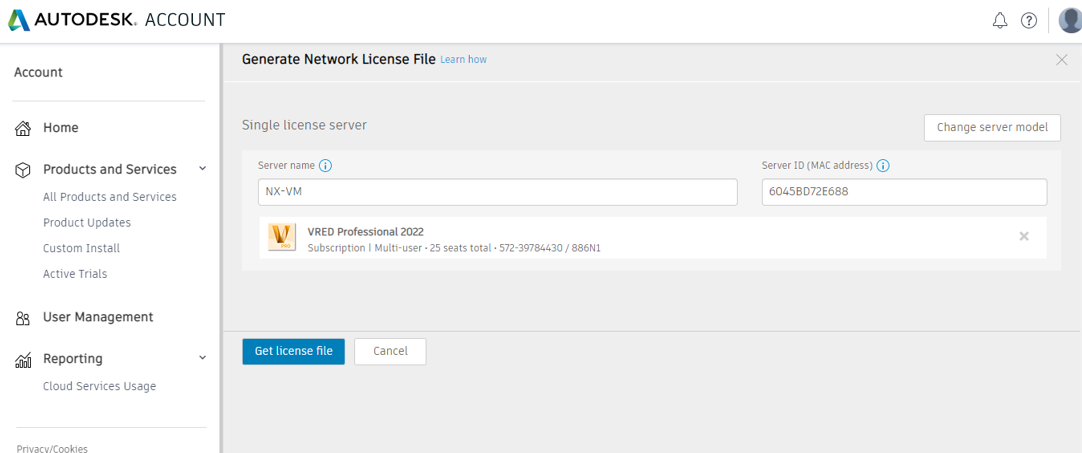Image resolution: width=1082 pixels, height=453 pixels.
Task: Click the Get license file button
Action: pos(293,351)
